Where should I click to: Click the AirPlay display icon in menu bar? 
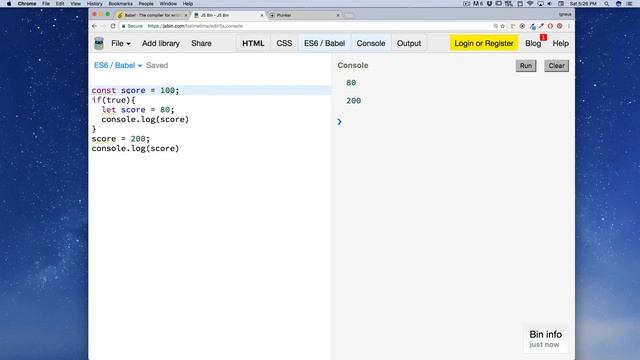[540, 4]
